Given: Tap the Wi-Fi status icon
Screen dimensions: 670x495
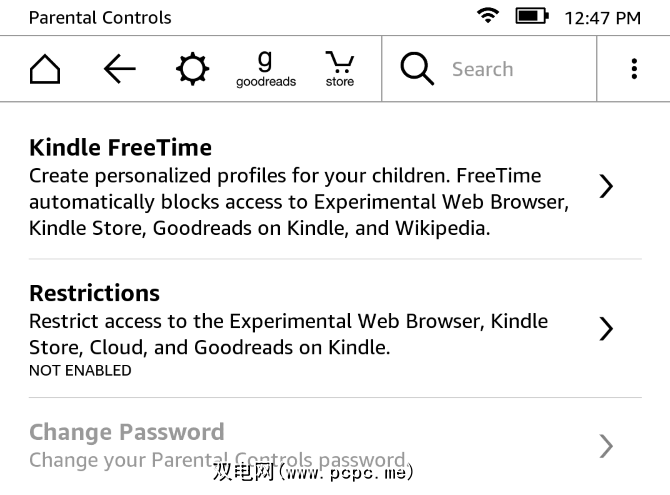Looking at the screenshot, I should tap(488, 16).
